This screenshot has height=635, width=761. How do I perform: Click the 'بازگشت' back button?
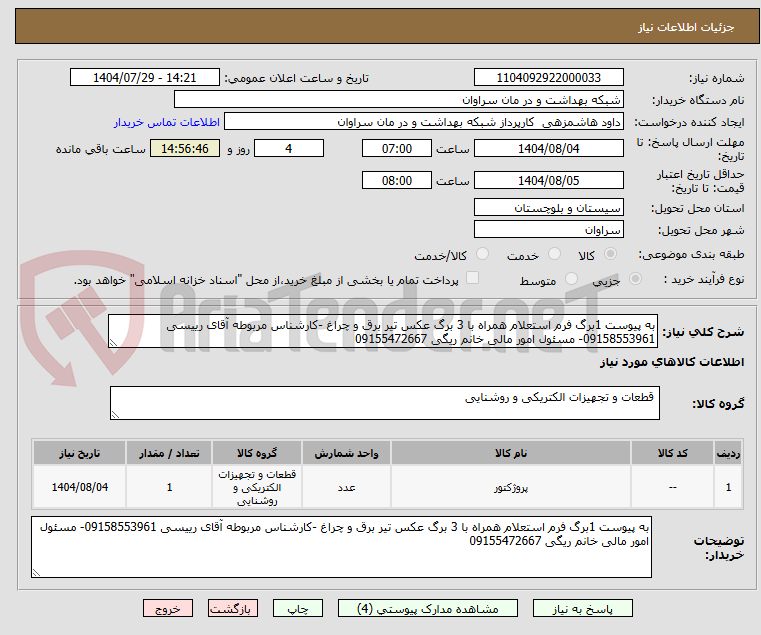click(x=233, y=608)
